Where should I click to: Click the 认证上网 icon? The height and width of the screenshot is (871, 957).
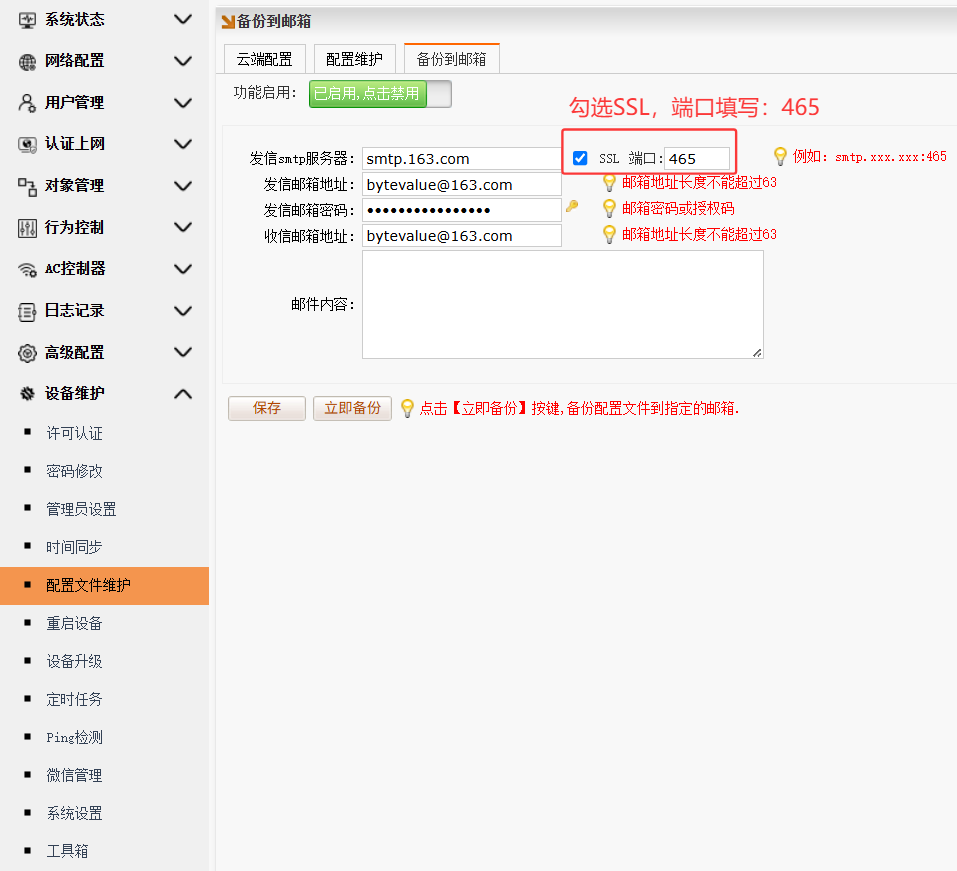[27, 145]
